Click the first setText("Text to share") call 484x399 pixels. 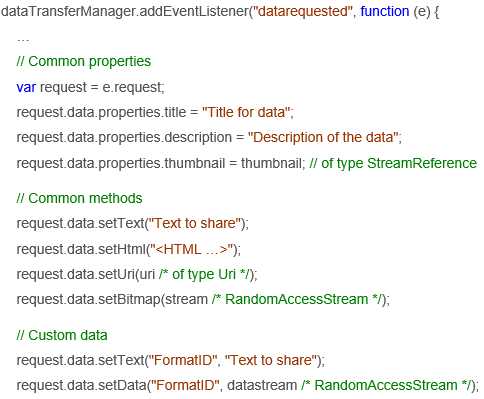(132, 223)
